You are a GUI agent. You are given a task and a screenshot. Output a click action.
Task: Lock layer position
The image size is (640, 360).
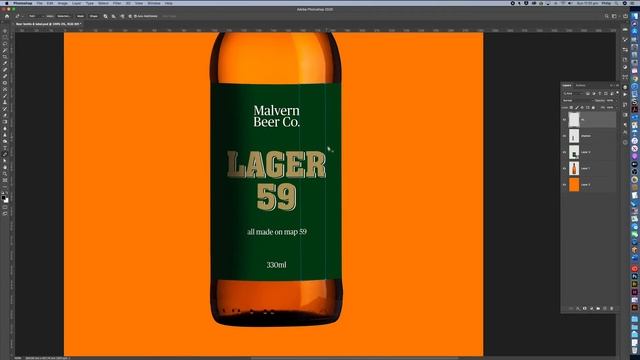(582, 107)
